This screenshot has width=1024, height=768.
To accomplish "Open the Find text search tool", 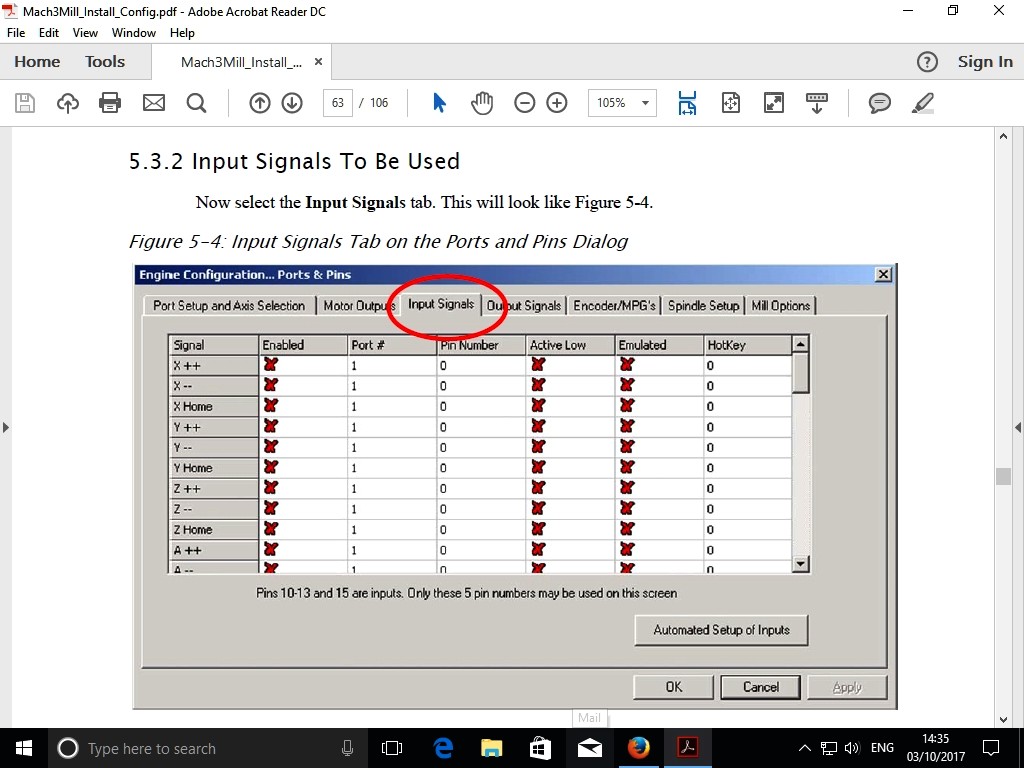I will [x=196, y=103].
